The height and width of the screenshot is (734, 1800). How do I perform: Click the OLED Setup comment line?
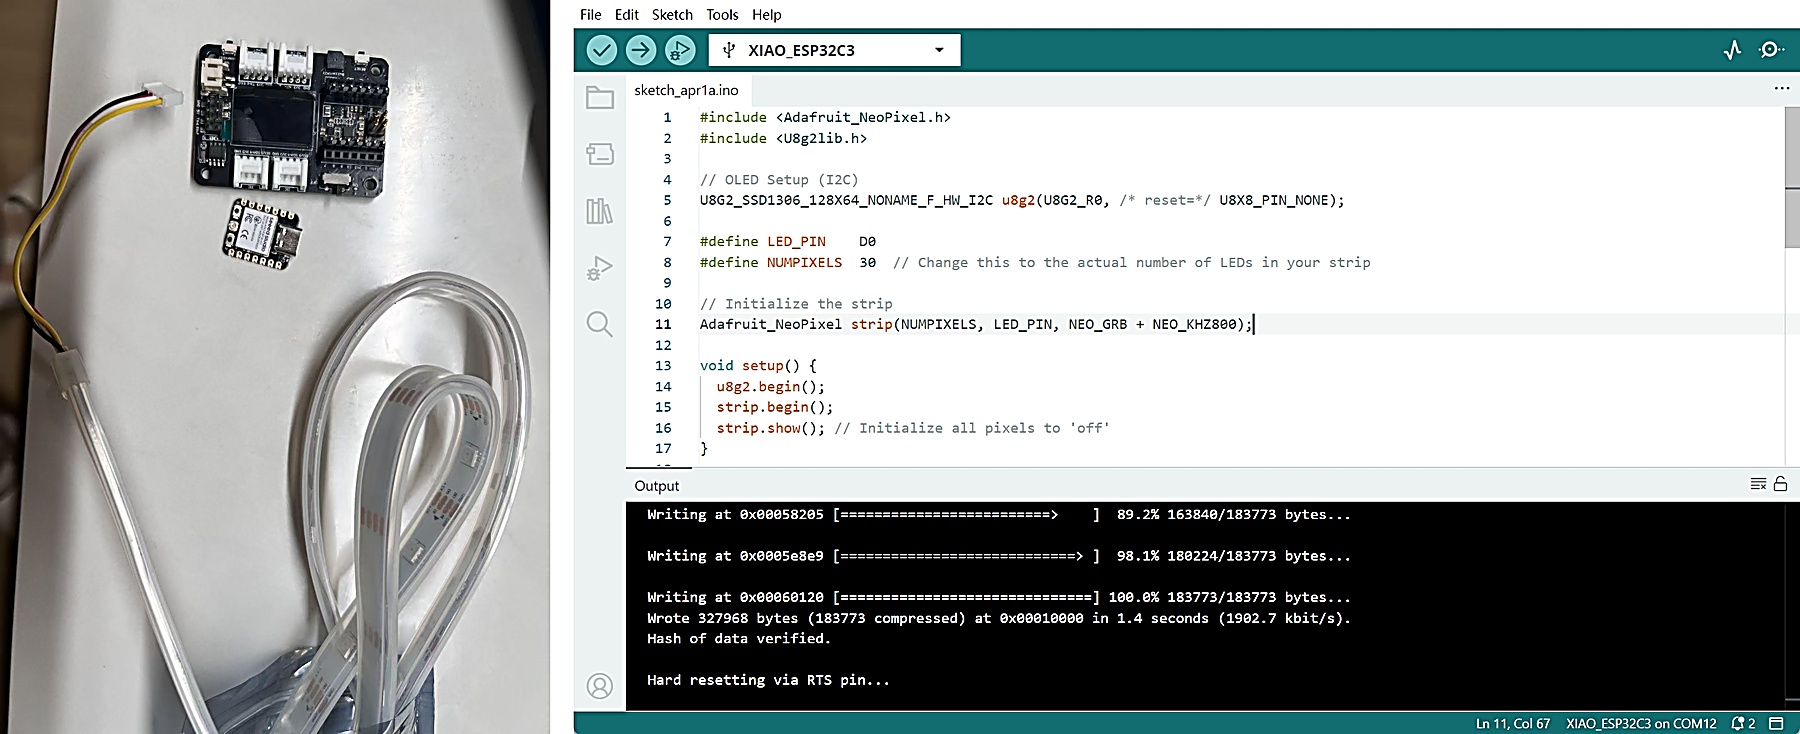pyautogui.click(x=779, y=180)
